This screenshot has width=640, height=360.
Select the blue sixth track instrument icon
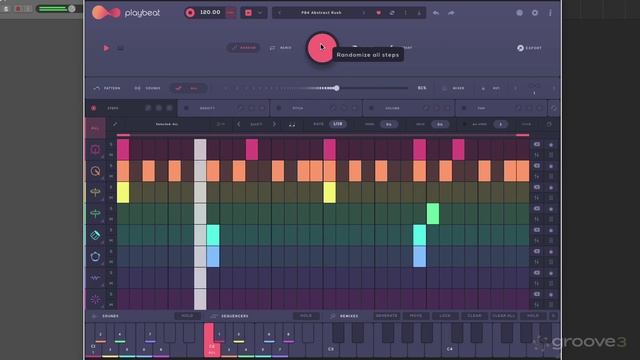point(95,256)
